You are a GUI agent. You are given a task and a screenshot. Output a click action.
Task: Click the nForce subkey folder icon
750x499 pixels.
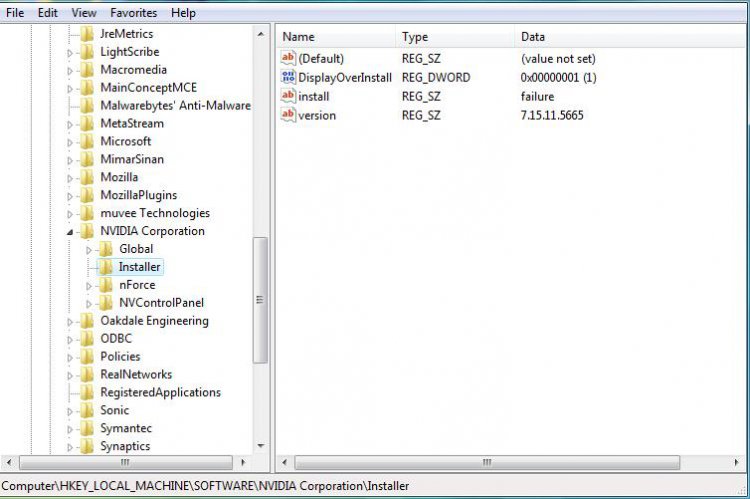pos(106,285)
